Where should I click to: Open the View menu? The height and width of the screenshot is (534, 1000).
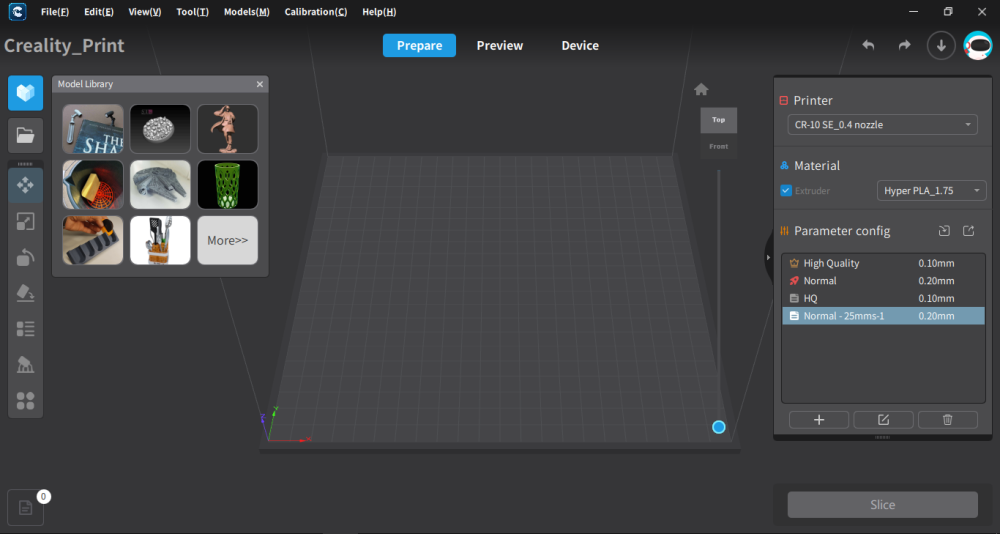pyautogui.click(x=145, y=12)
